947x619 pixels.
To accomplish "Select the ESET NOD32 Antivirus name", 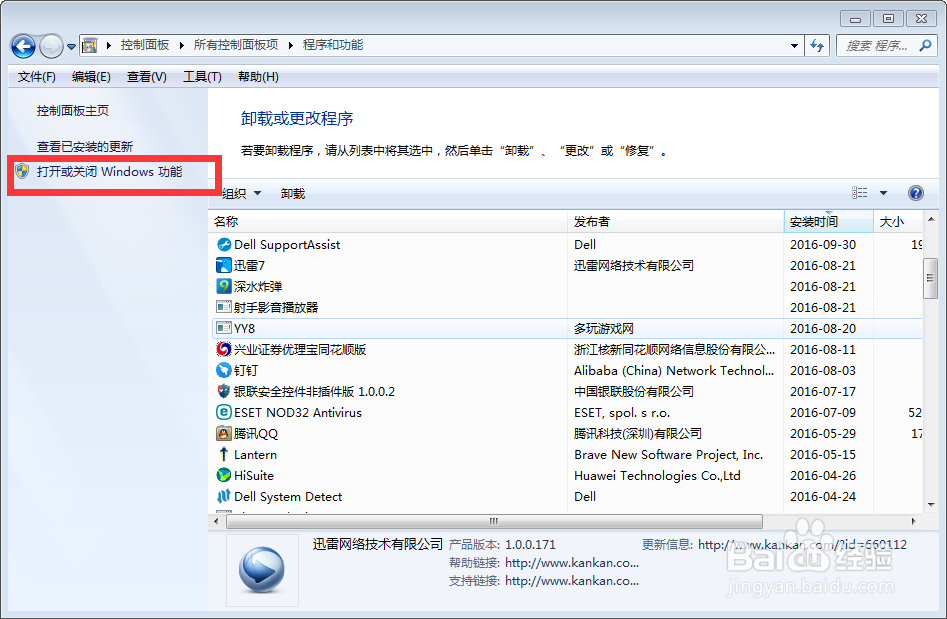I will point(298,412).
